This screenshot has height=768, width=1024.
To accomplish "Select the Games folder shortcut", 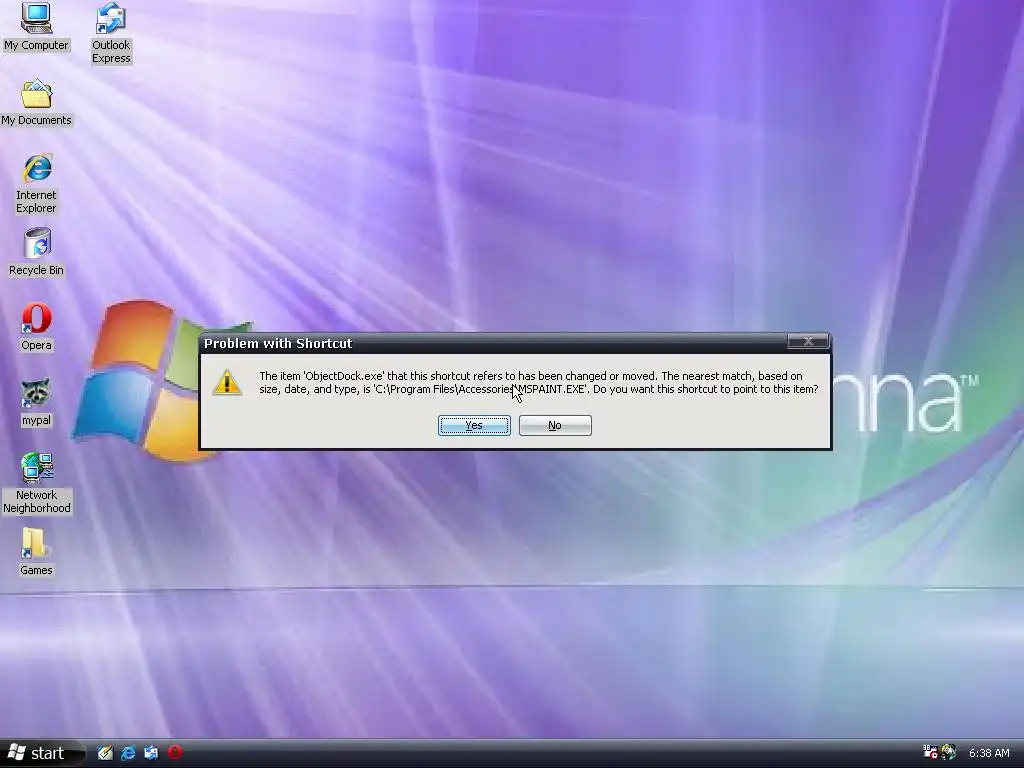I will click(x=36, y=552).
